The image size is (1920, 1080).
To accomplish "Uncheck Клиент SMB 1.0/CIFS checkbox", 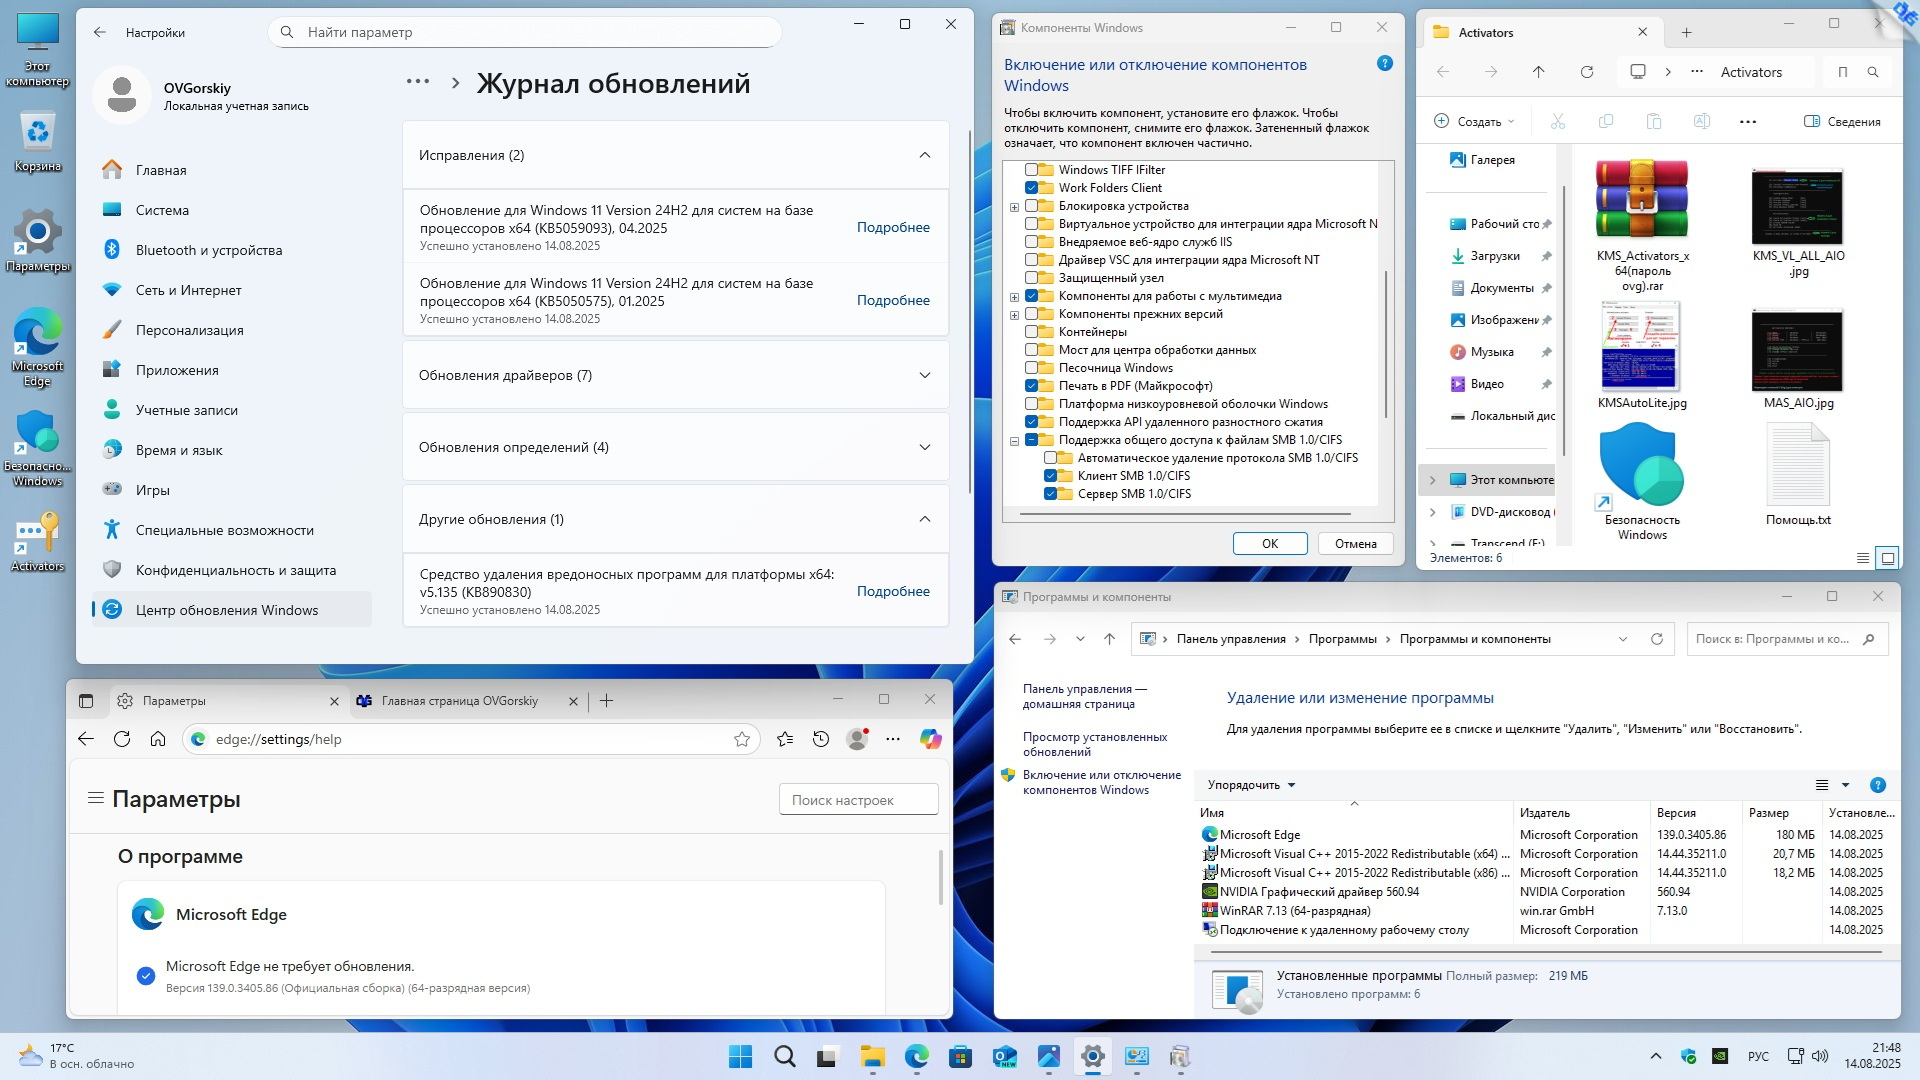I will pos(1050,476).
